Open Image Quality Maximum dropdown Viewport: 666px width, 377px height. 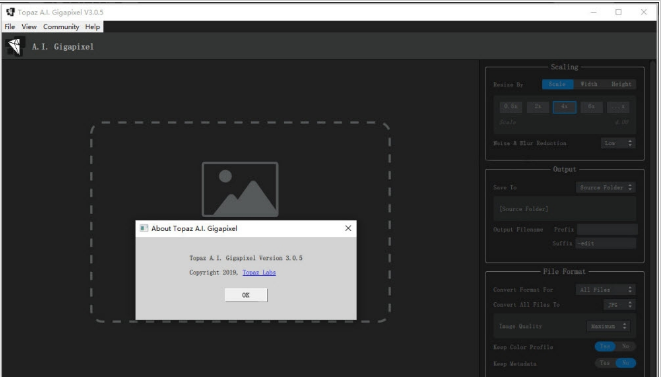pos(608,326)
